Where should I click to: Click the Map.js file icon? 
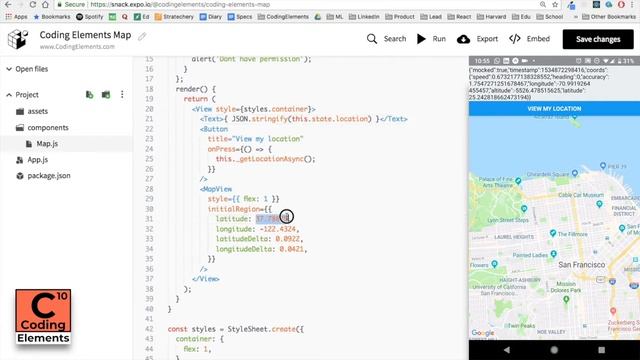(29, 144)
